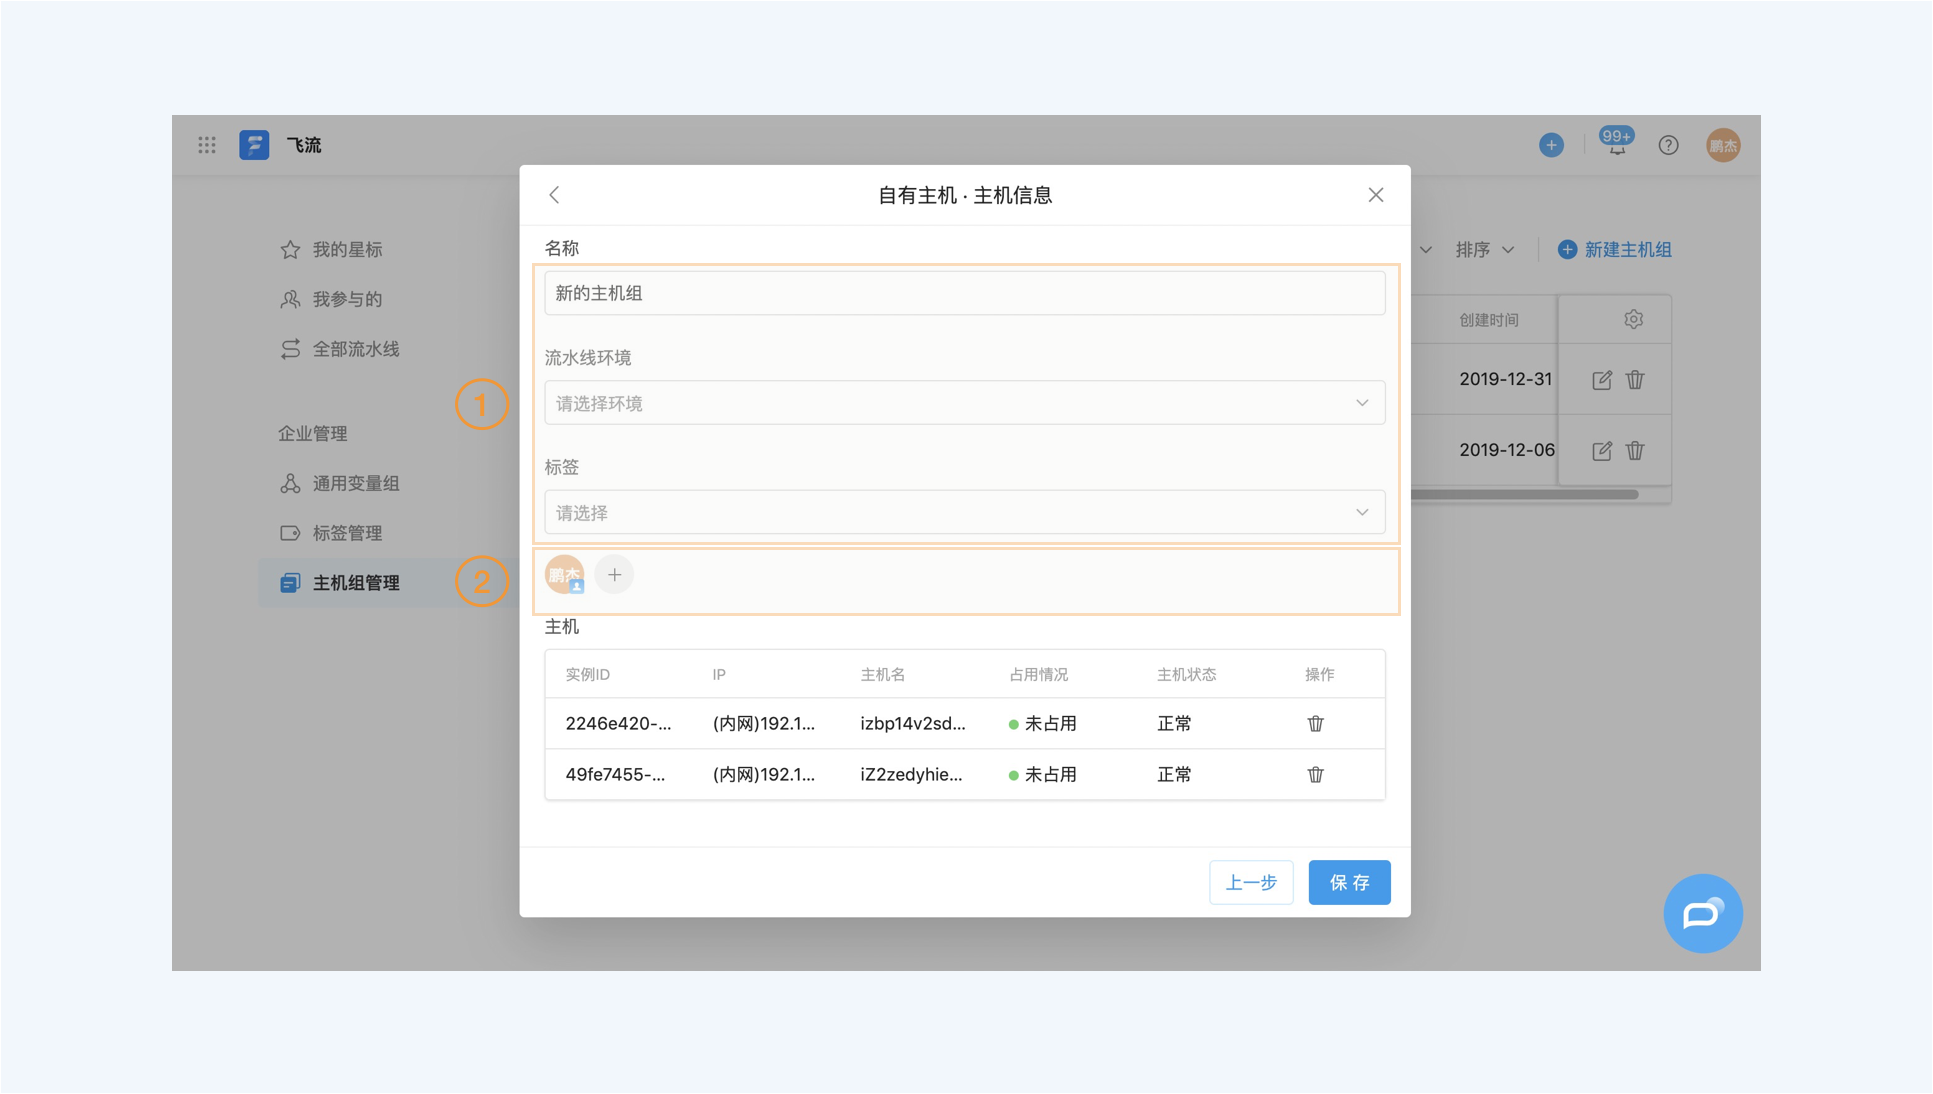Delete the host group created 2019-12-06
1933x1094 pixels.
pyautogui.click(x=1635, y=451)
